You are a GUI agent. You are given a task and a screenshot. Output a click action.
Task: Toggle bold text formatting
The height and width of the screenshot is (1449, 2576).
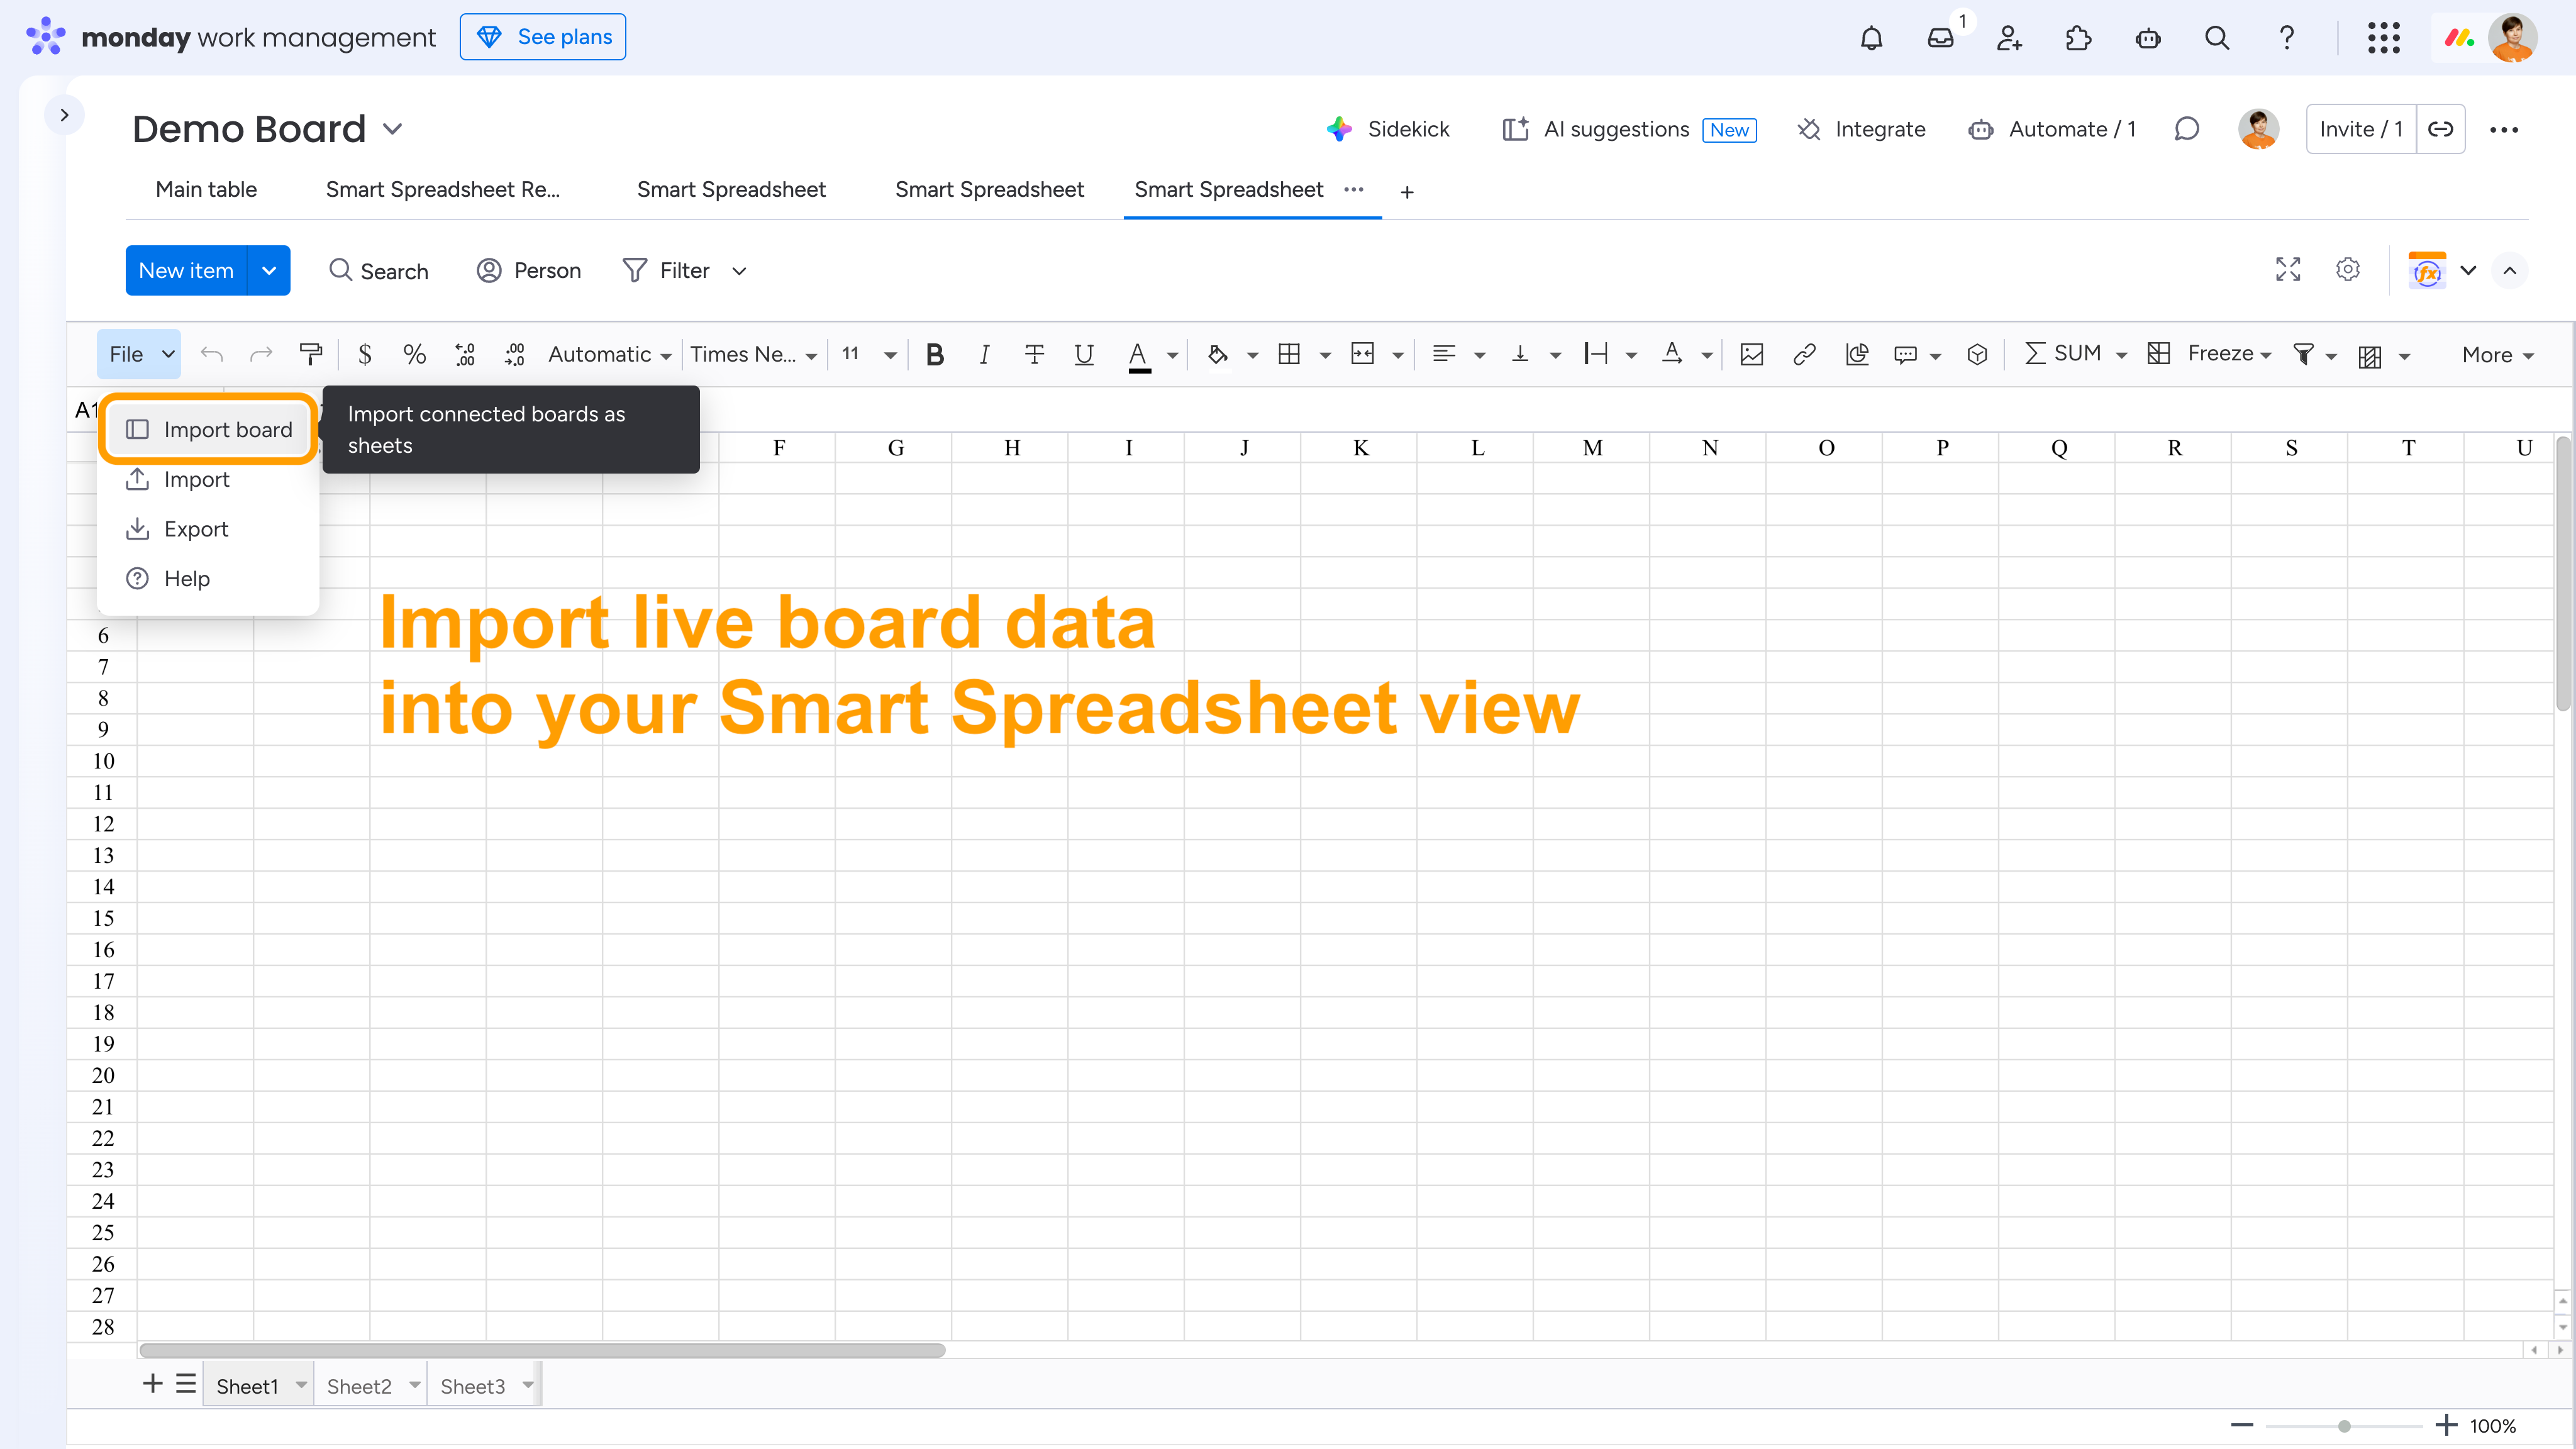[x=934, y=354]
